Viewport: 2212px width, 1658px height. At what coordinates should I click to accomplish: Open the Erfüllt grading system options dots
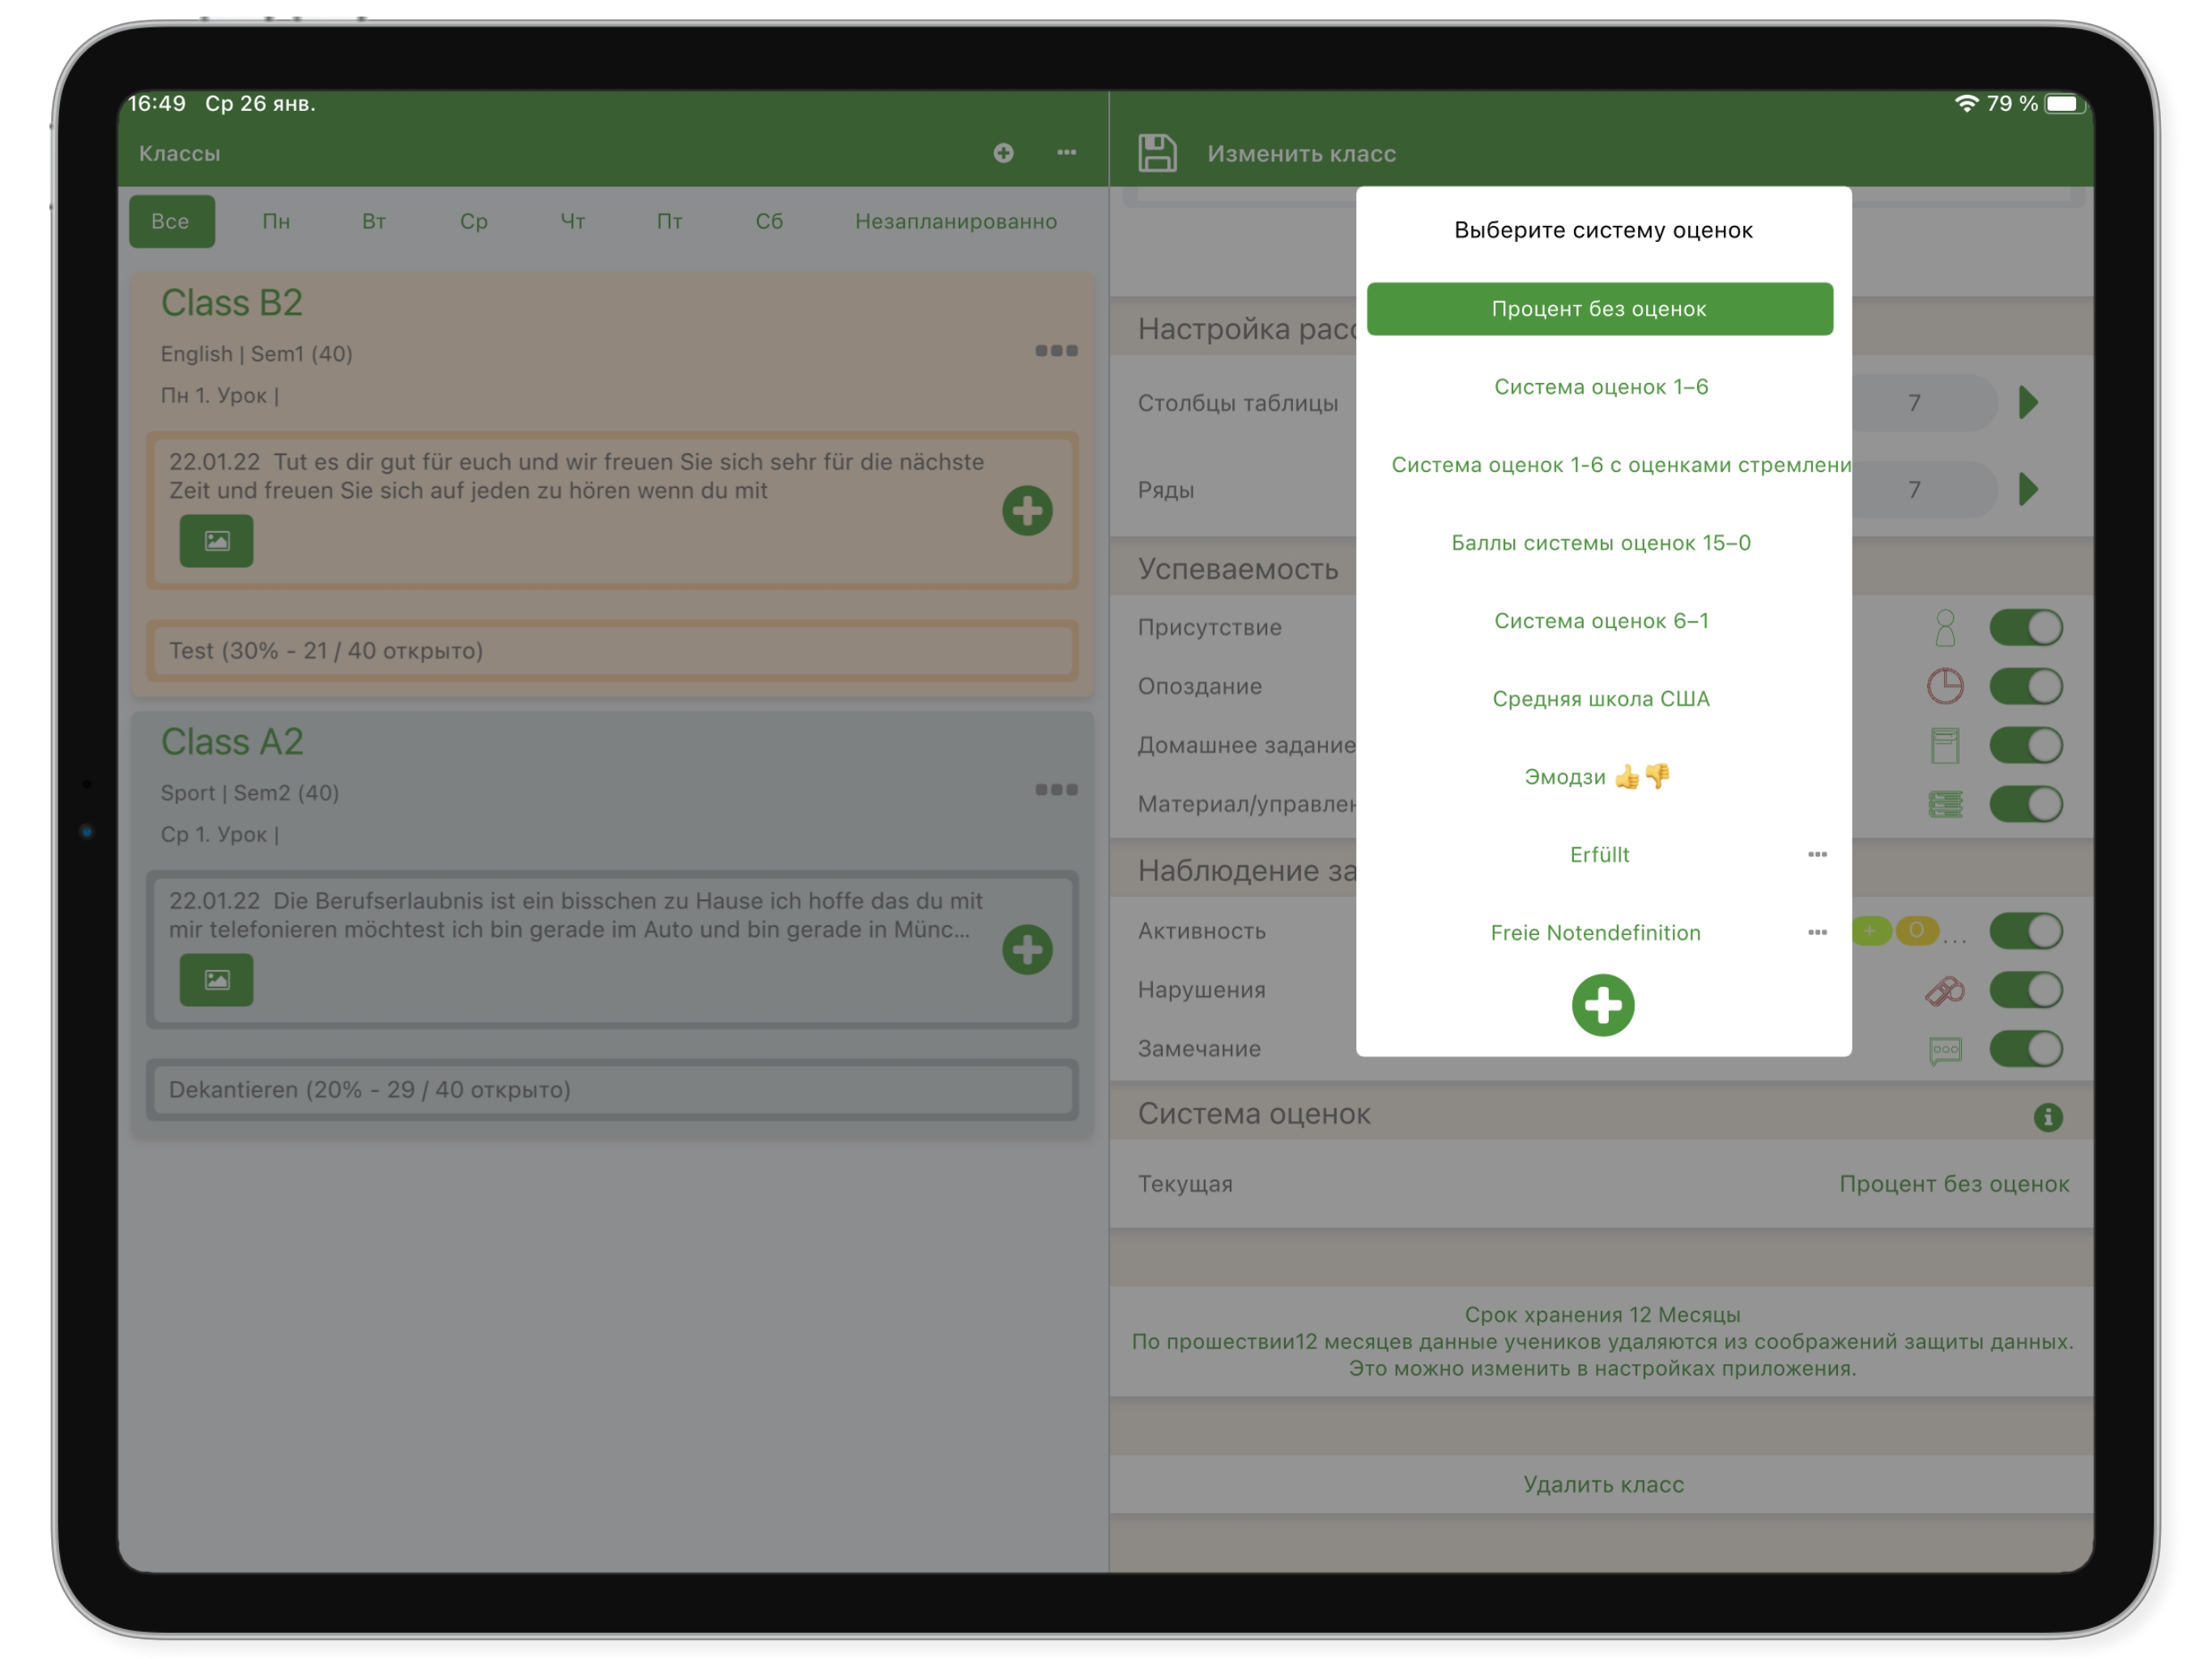coord(1817,854)
